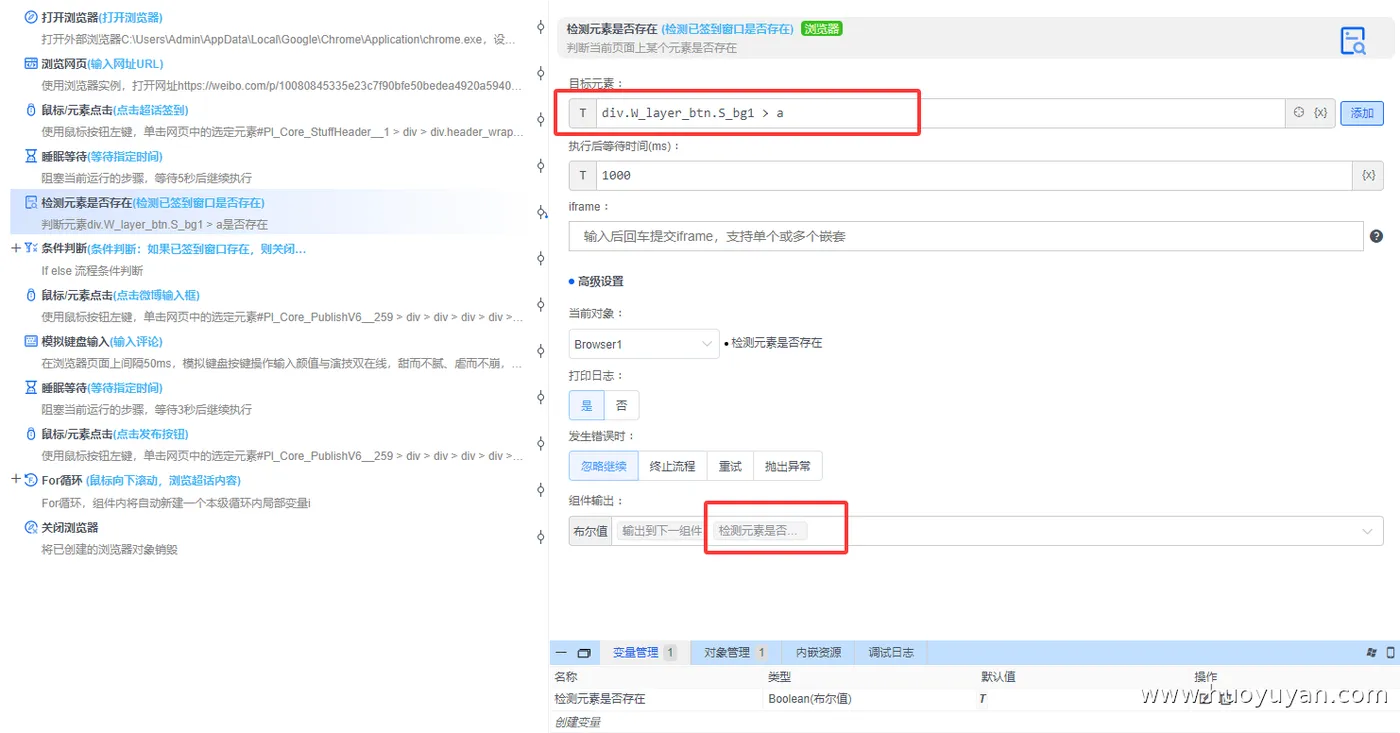
Task: Click mouse icon of 点击发布按钮 step
Action: (31, 434)
